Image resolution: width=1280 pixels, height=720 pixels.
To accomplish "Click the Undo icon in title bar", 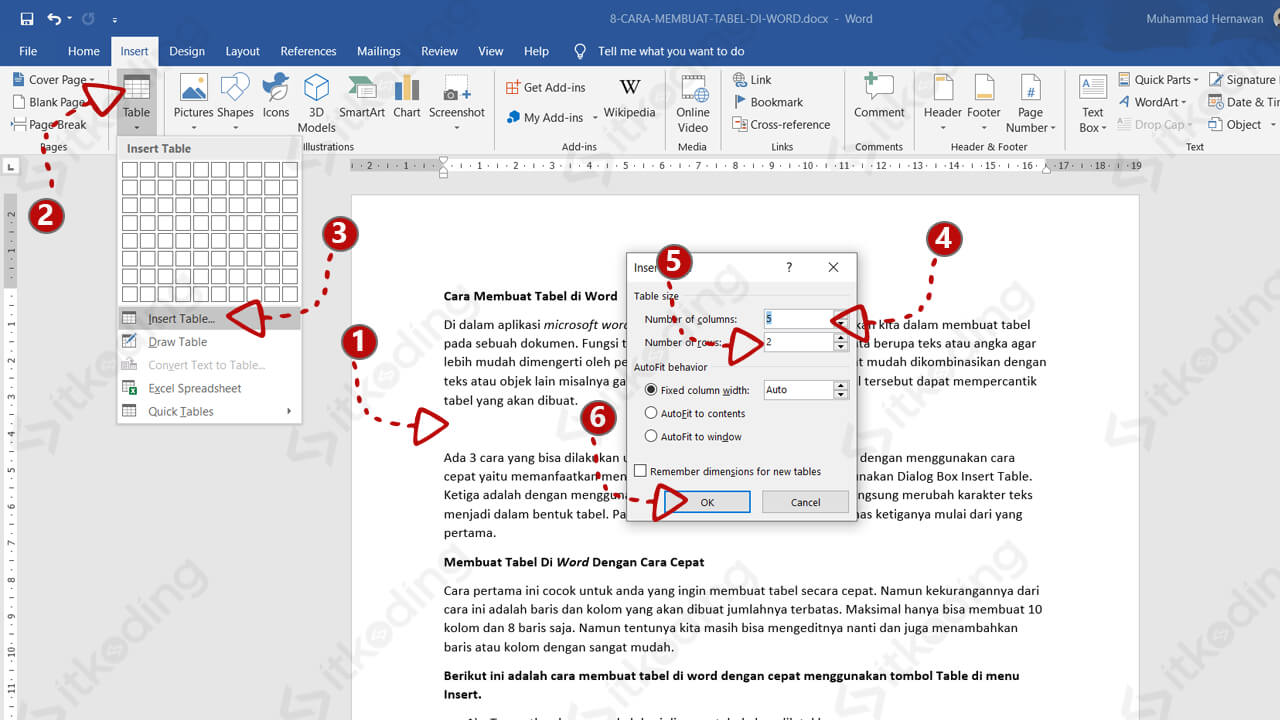I will [x=54, y=19].
